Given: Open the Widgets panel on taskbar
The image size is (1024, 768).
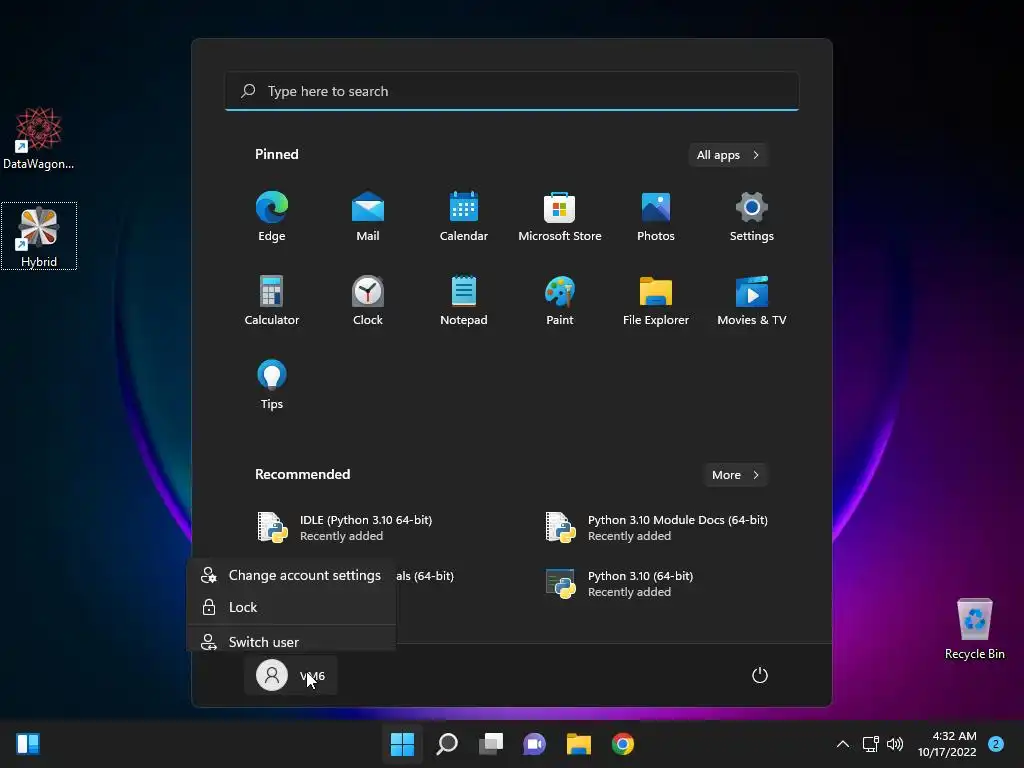Looking at the screenshot, I should 28,744.
